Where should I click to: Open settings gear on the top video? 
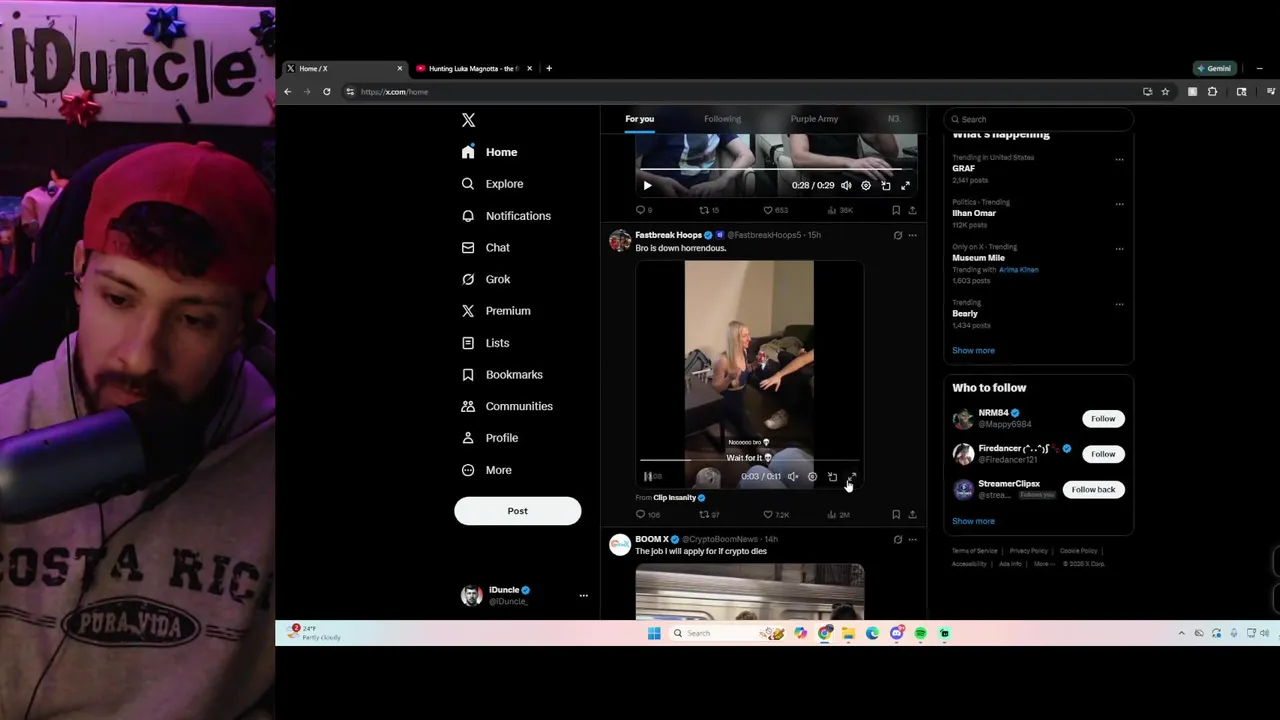[866, 185]
